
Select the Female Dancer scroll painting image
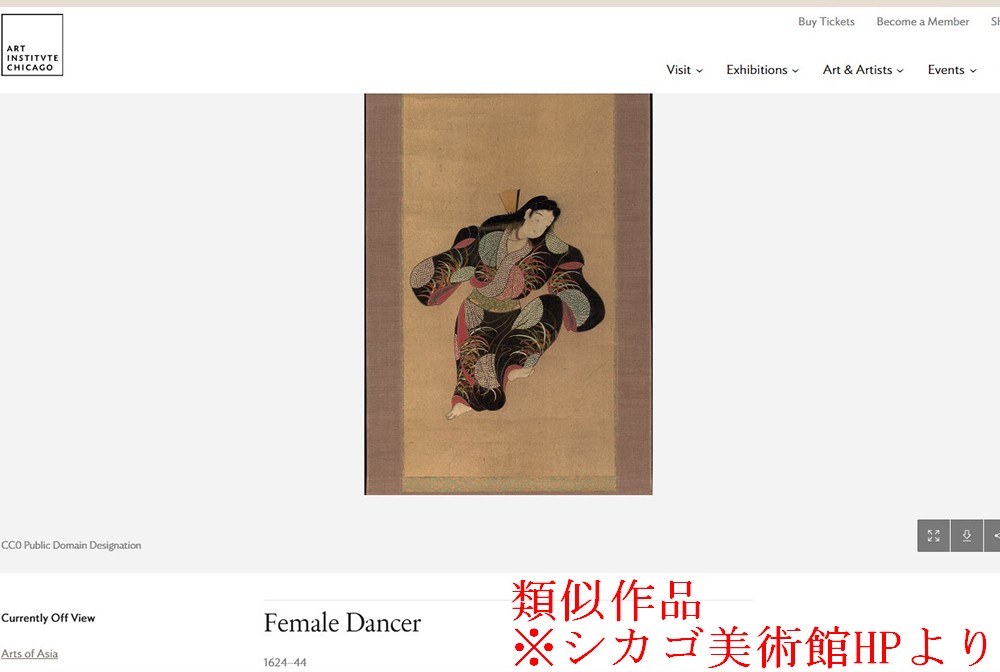tap(508, 294)
